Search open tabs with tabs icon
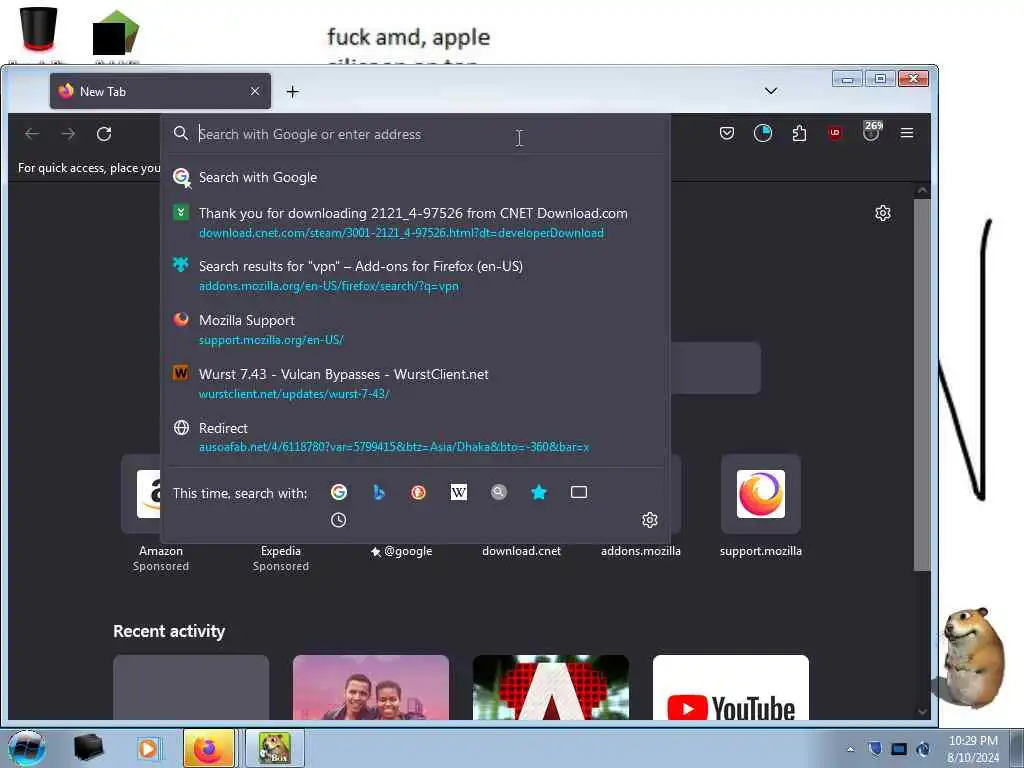The width and height of the screenshot is (1024, 768). (579, 492)
